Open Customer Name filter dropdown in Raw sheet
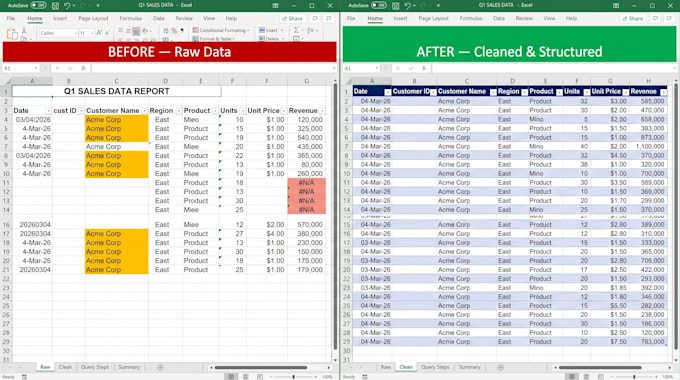The height and width of the screenshot is (380, 680). point(144,111)
